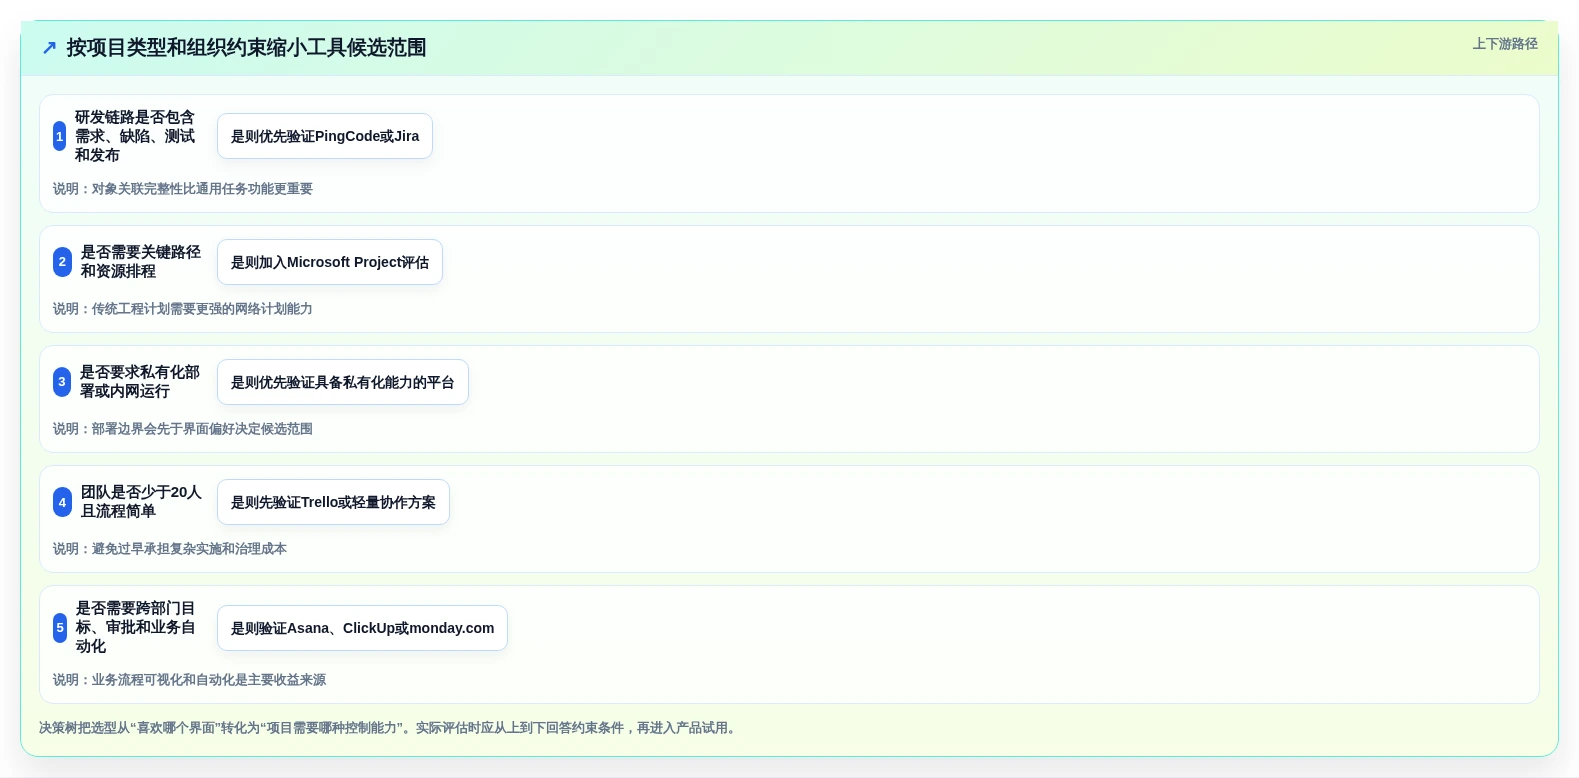Click question text 是否需要关键路径和资源排程

tap(141, 262)
